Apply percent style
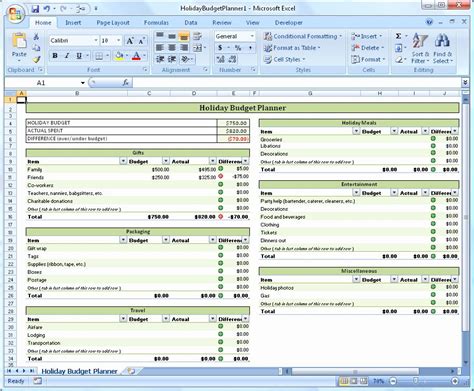 click(x=238, y=48)
